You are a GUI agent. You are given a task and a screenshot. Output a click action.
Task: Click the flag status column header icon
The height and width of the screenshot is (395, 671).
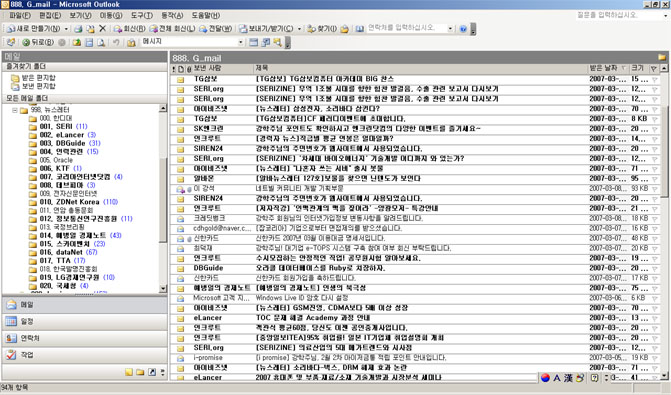653,68
